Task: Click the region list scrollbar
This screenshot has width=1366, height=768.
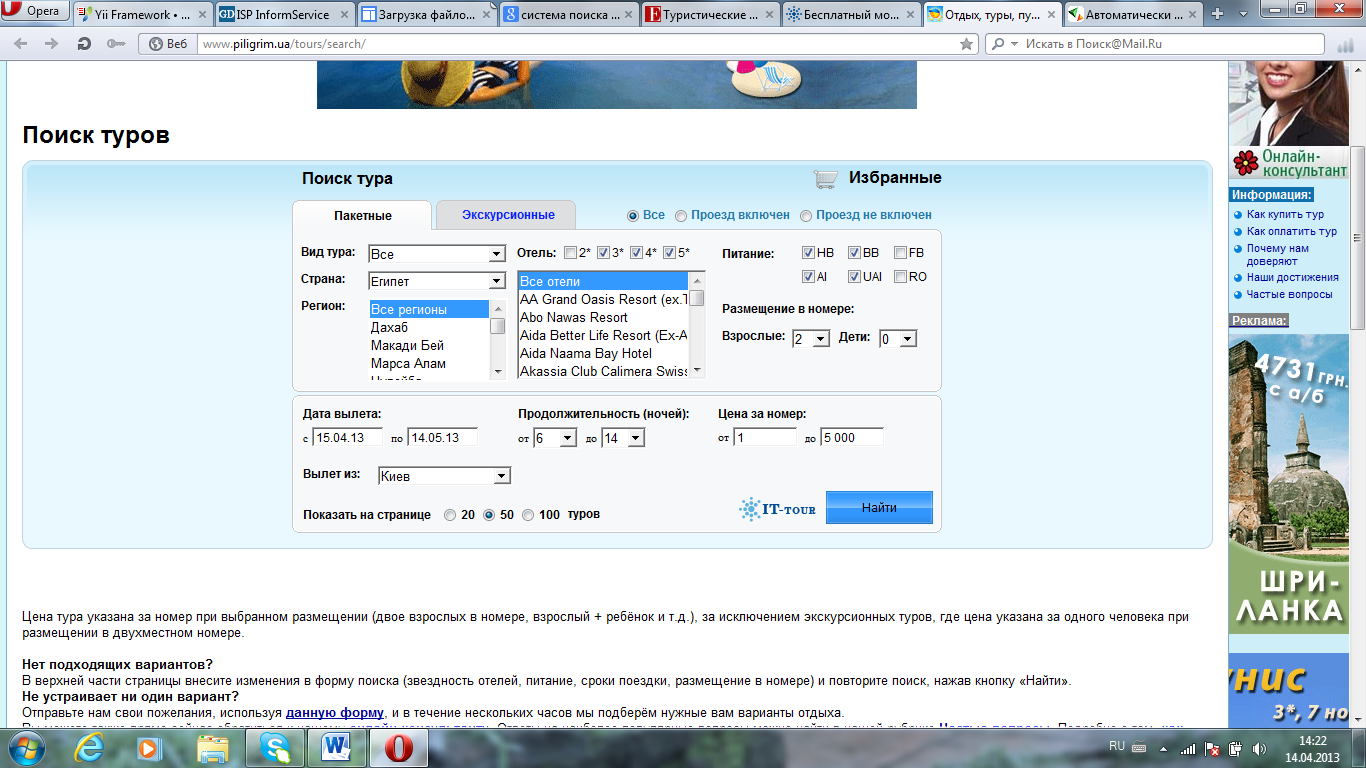Action: point(498,340)
